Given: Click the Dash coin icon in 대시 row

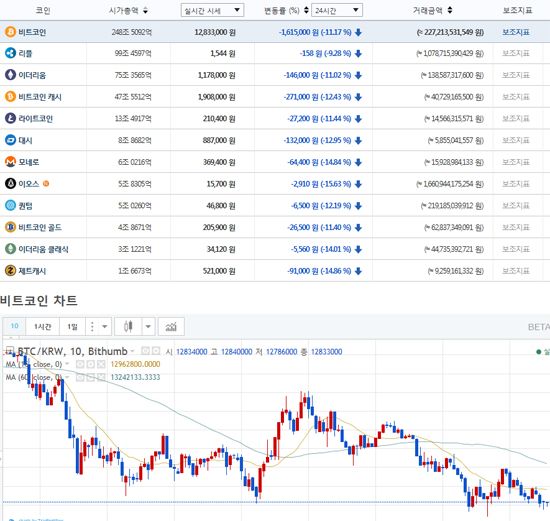Looking at the screenshot, I should pyautogui.click(x=10, y=140).
